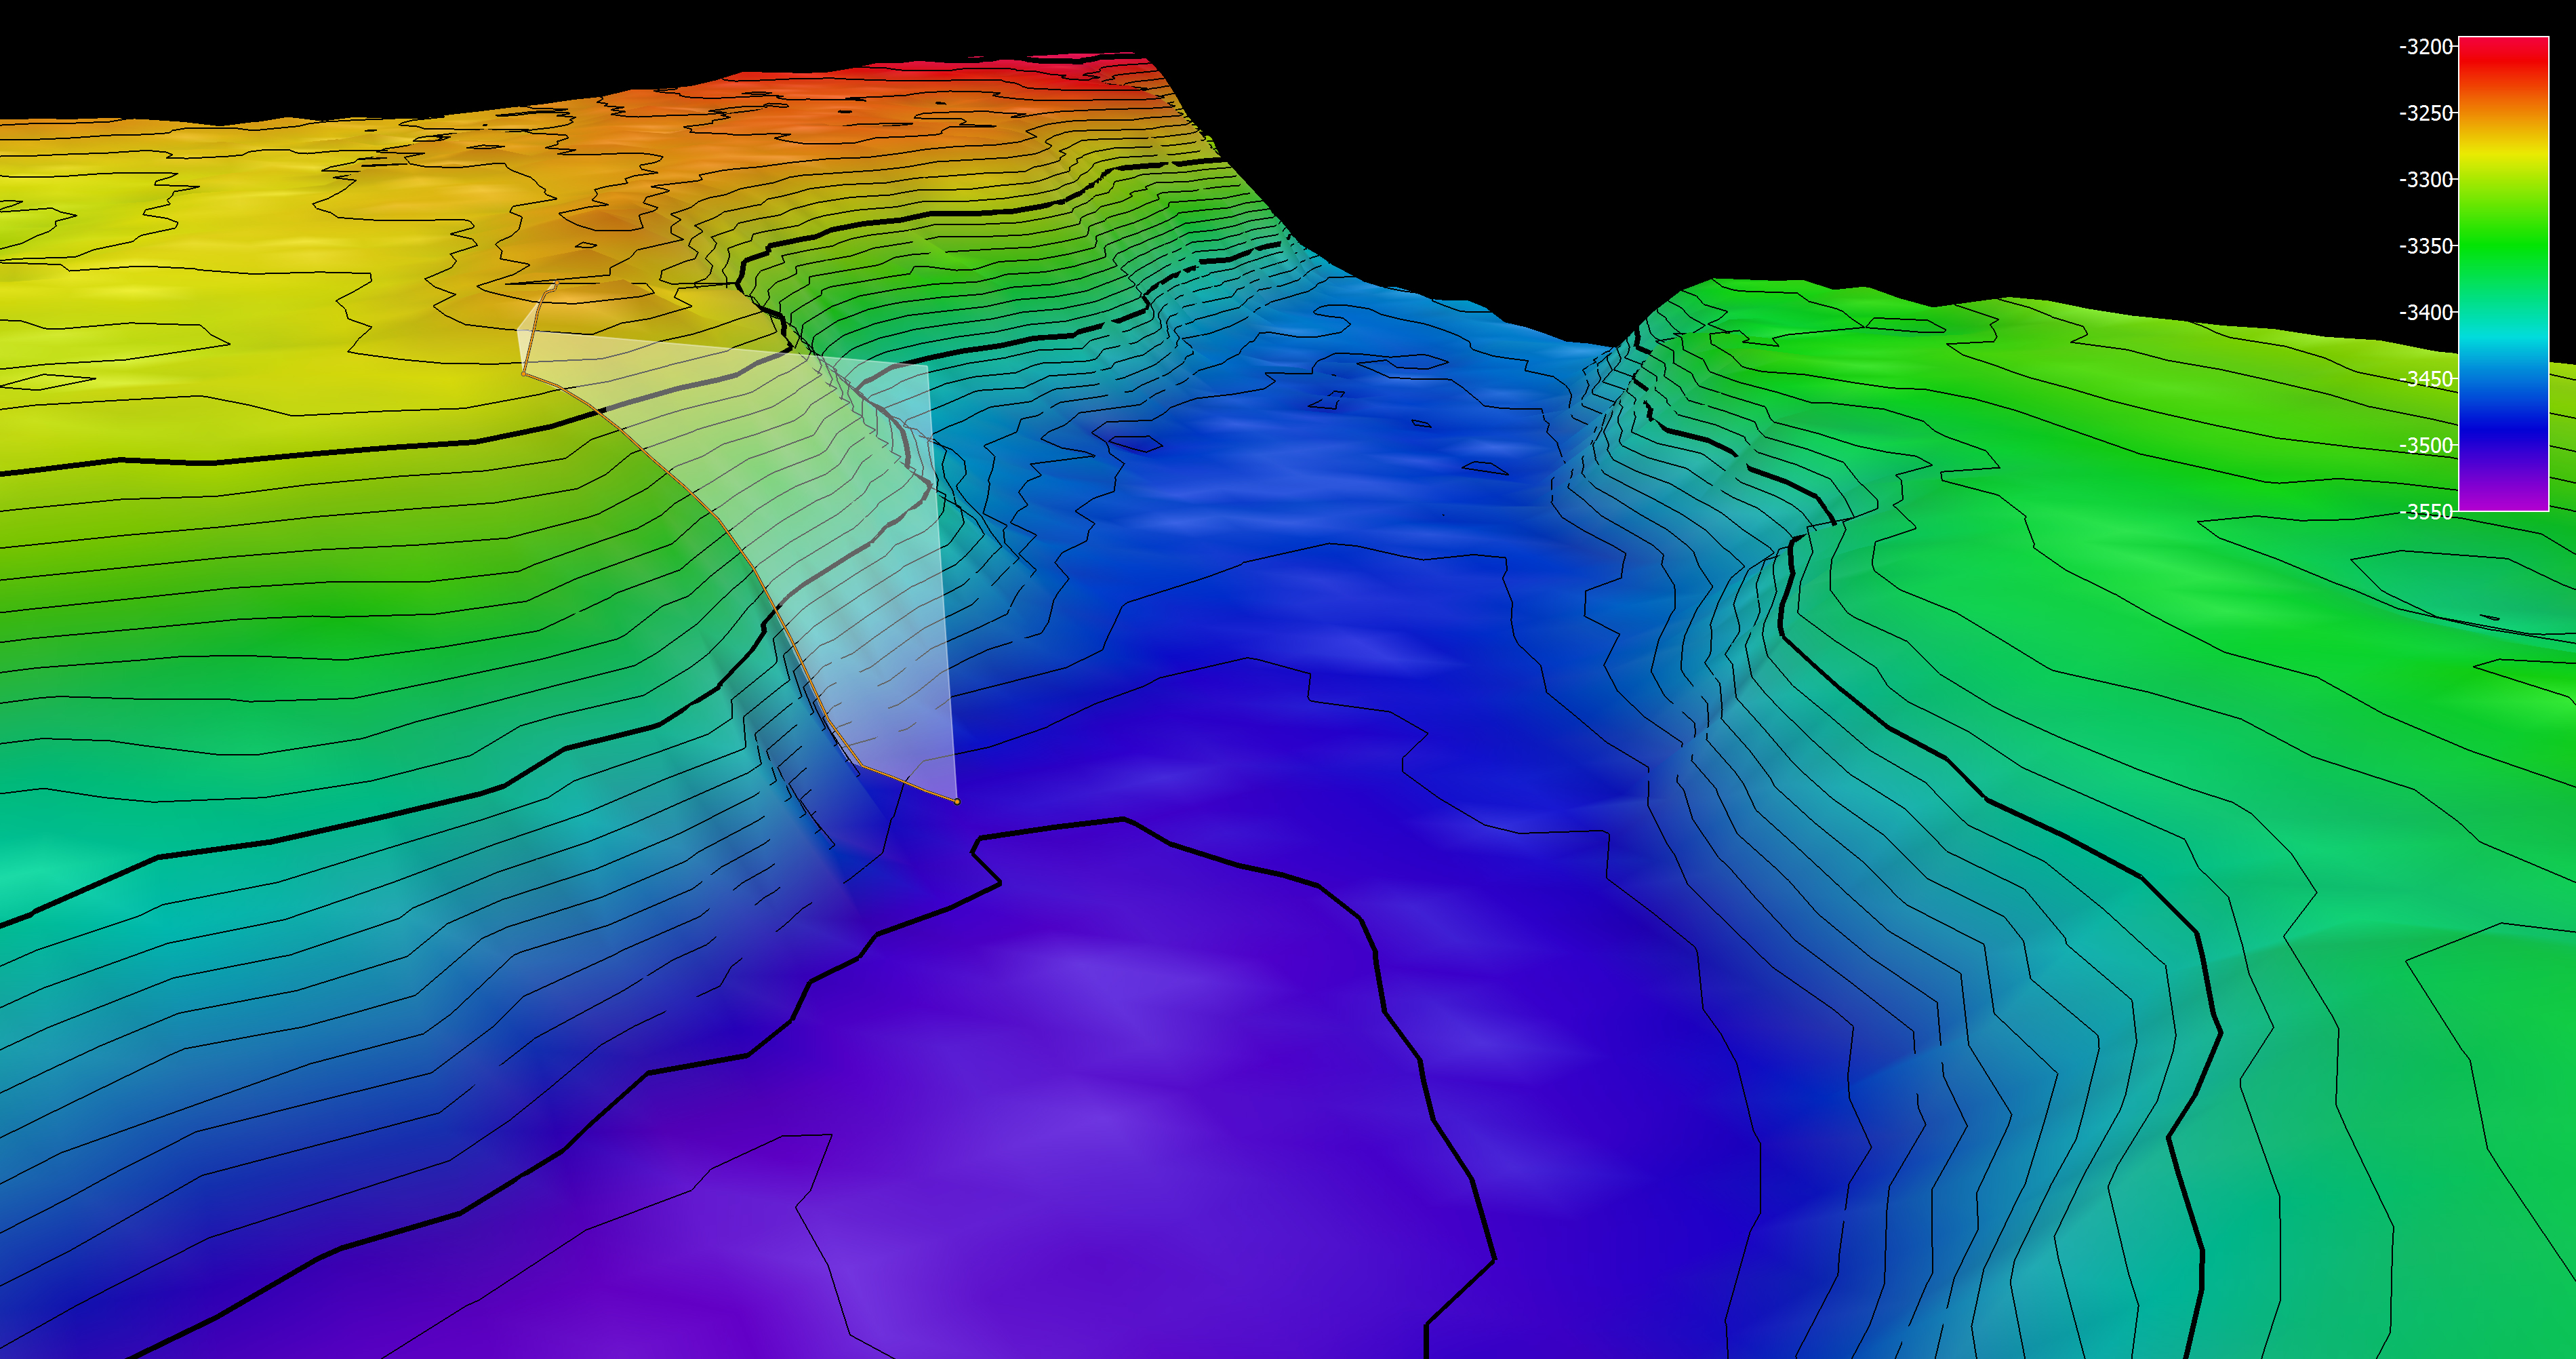Click the -3350 legend label
2576x1359 pixels.
[2425, 246]
